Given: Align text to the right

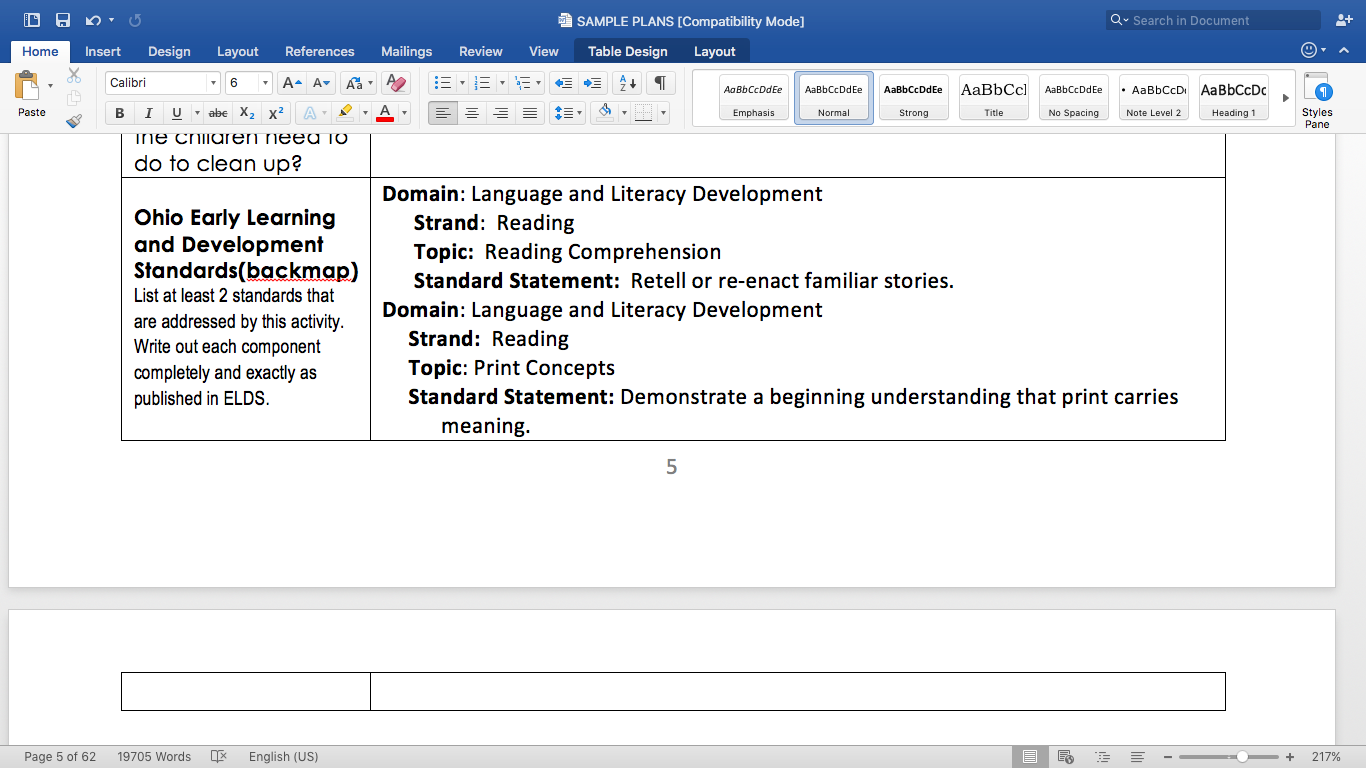Looking at the screenshot, I should [501, 113].
